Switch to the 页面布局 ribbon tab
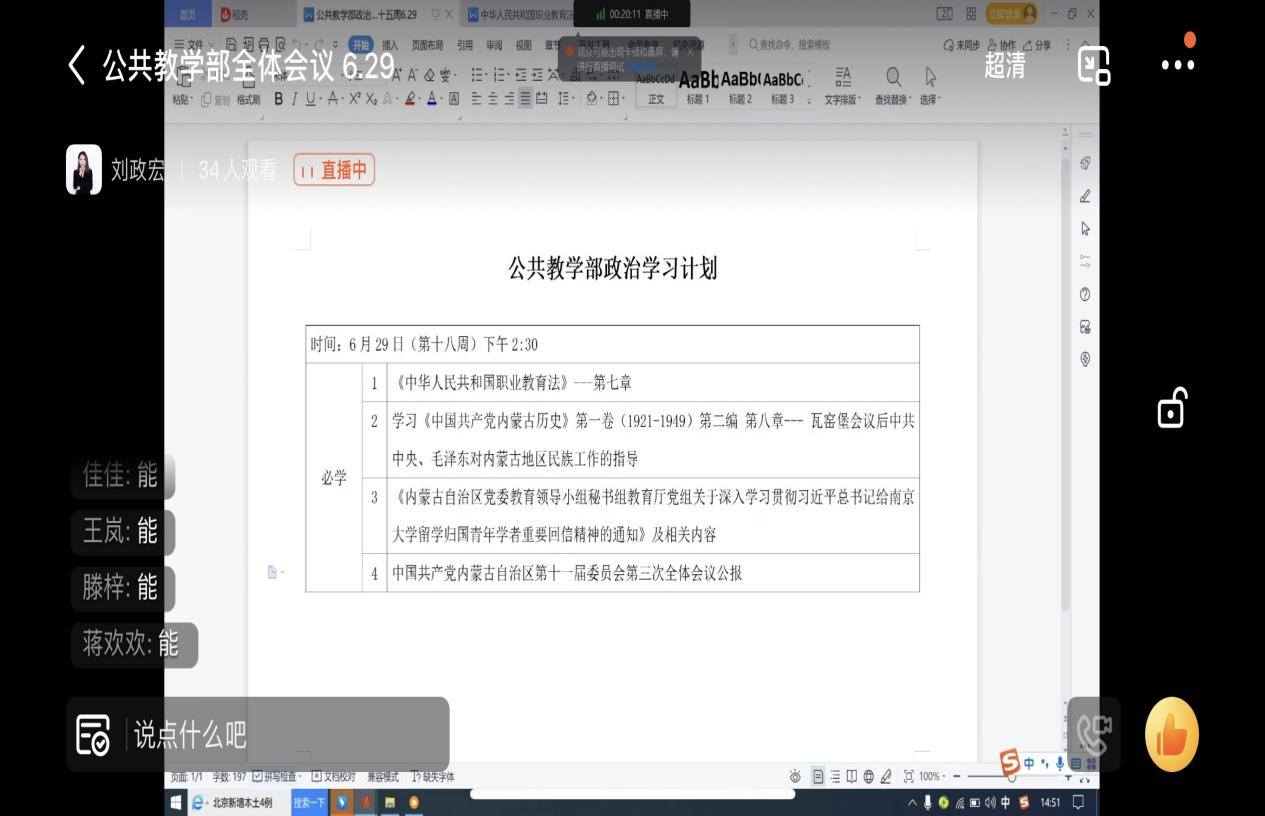This screenshot has width=1265, height=816. pyautogui.click(x=427, y=45)
